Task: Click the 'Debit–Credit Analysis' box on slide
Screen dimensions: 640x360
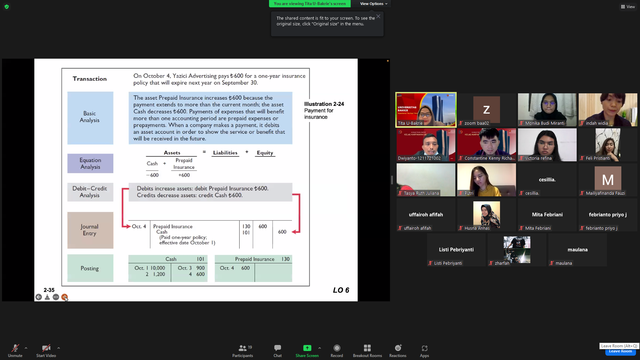Action: coord(90,192)
